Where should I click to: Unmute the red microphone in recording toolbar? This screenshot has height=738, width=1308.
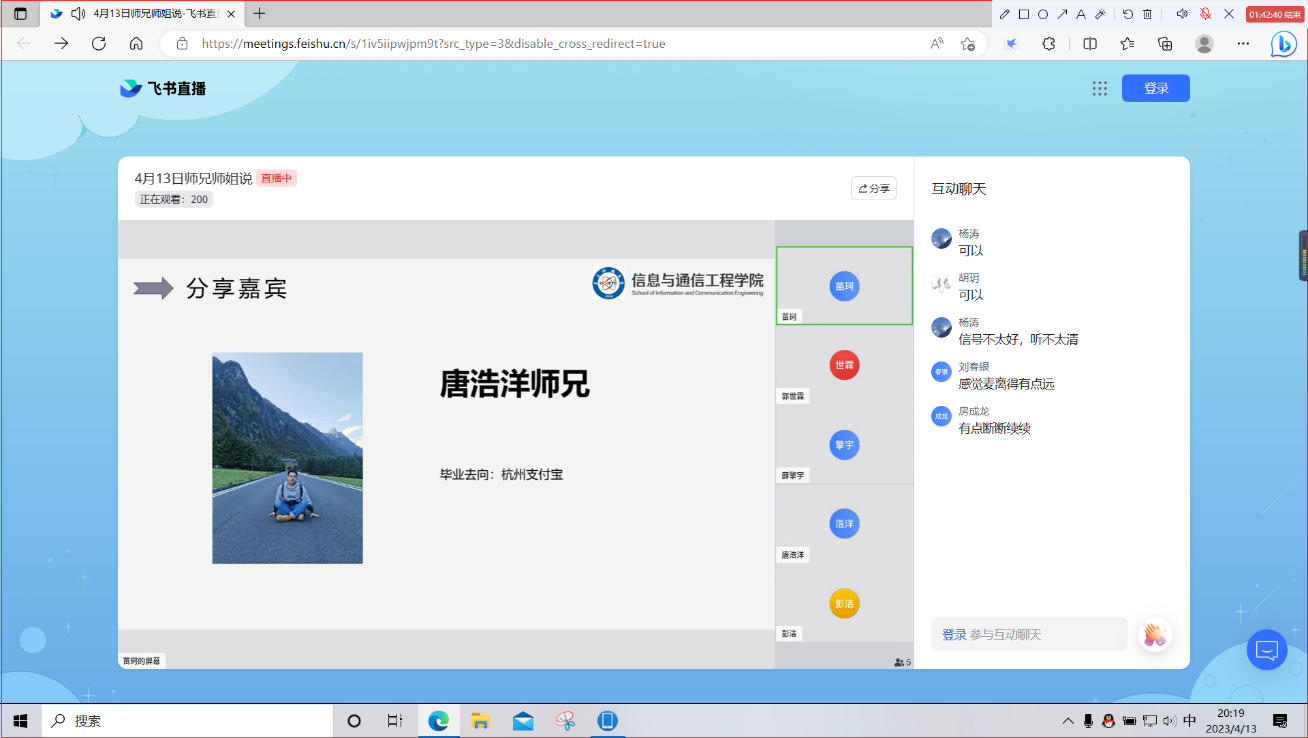click(1205, 14)
